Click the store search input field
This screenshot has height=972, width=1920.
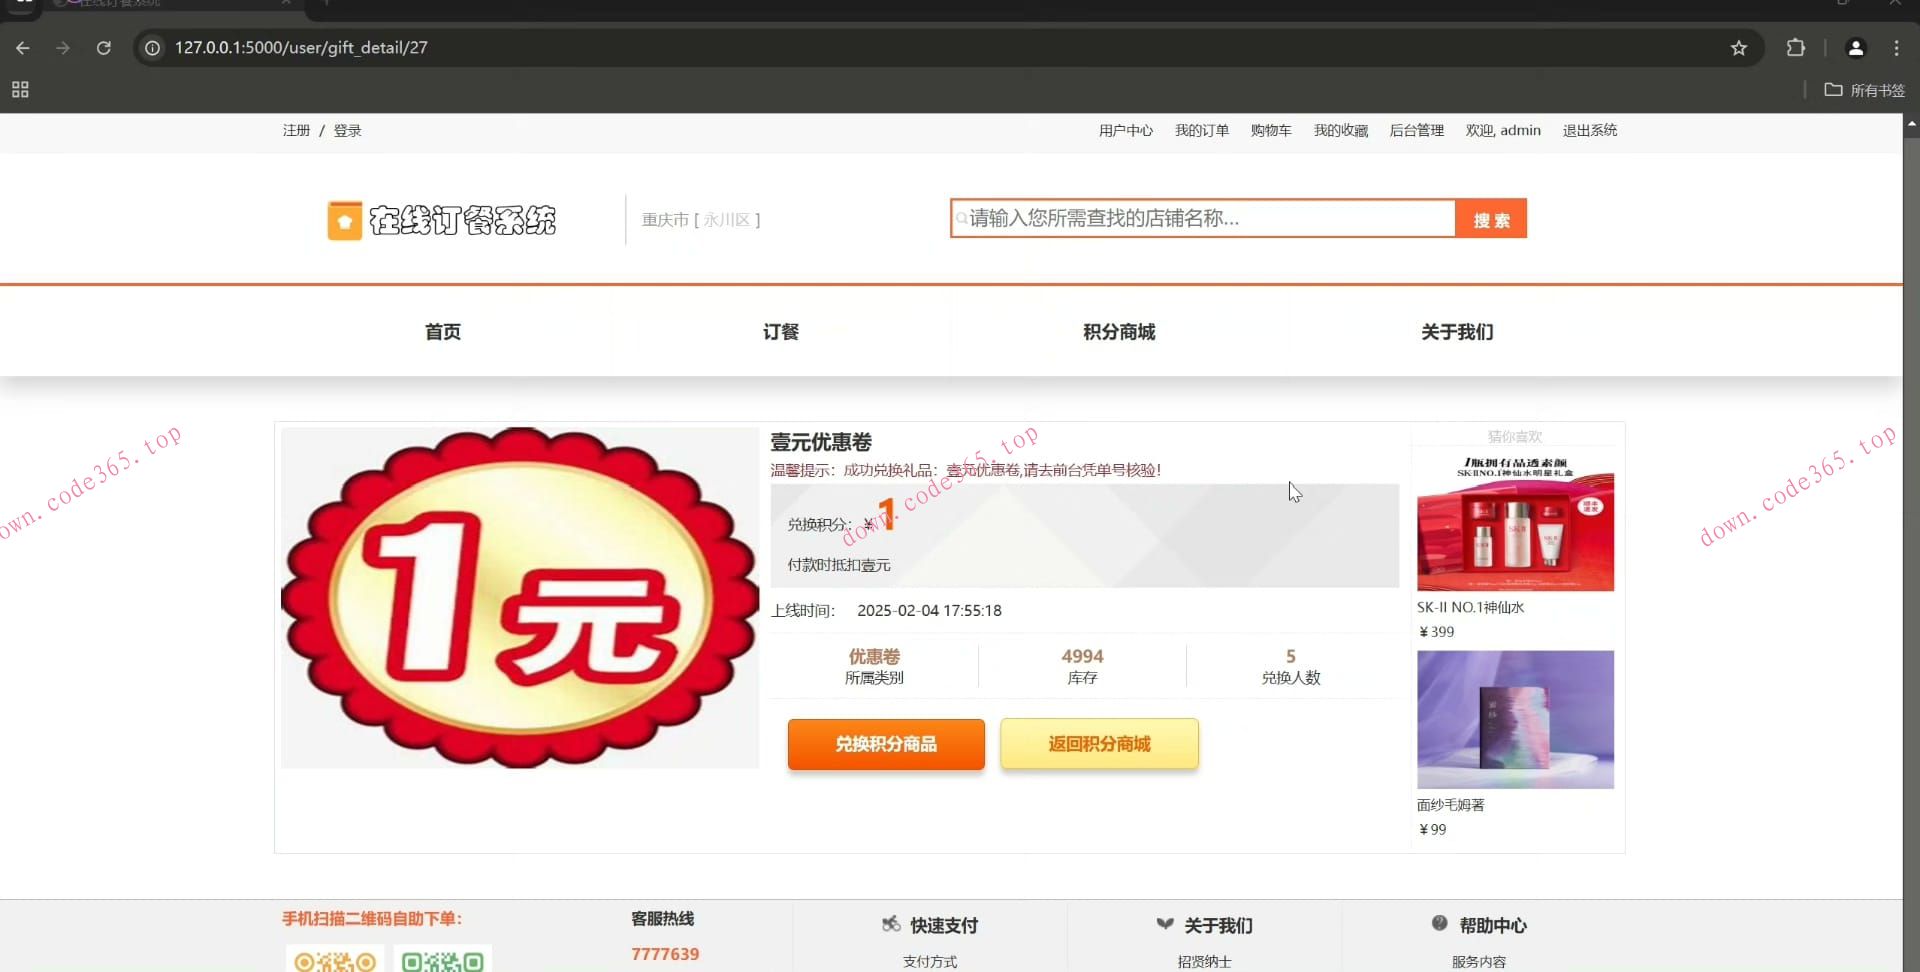(1200, 218)
